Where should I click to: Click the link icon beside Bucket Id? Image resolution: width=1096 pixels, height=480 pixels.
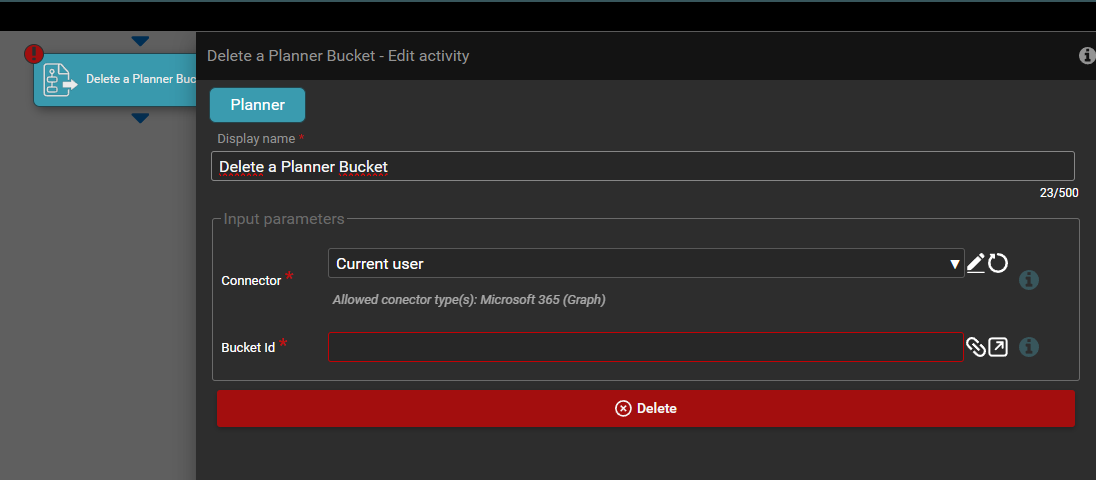click(975, 347)
